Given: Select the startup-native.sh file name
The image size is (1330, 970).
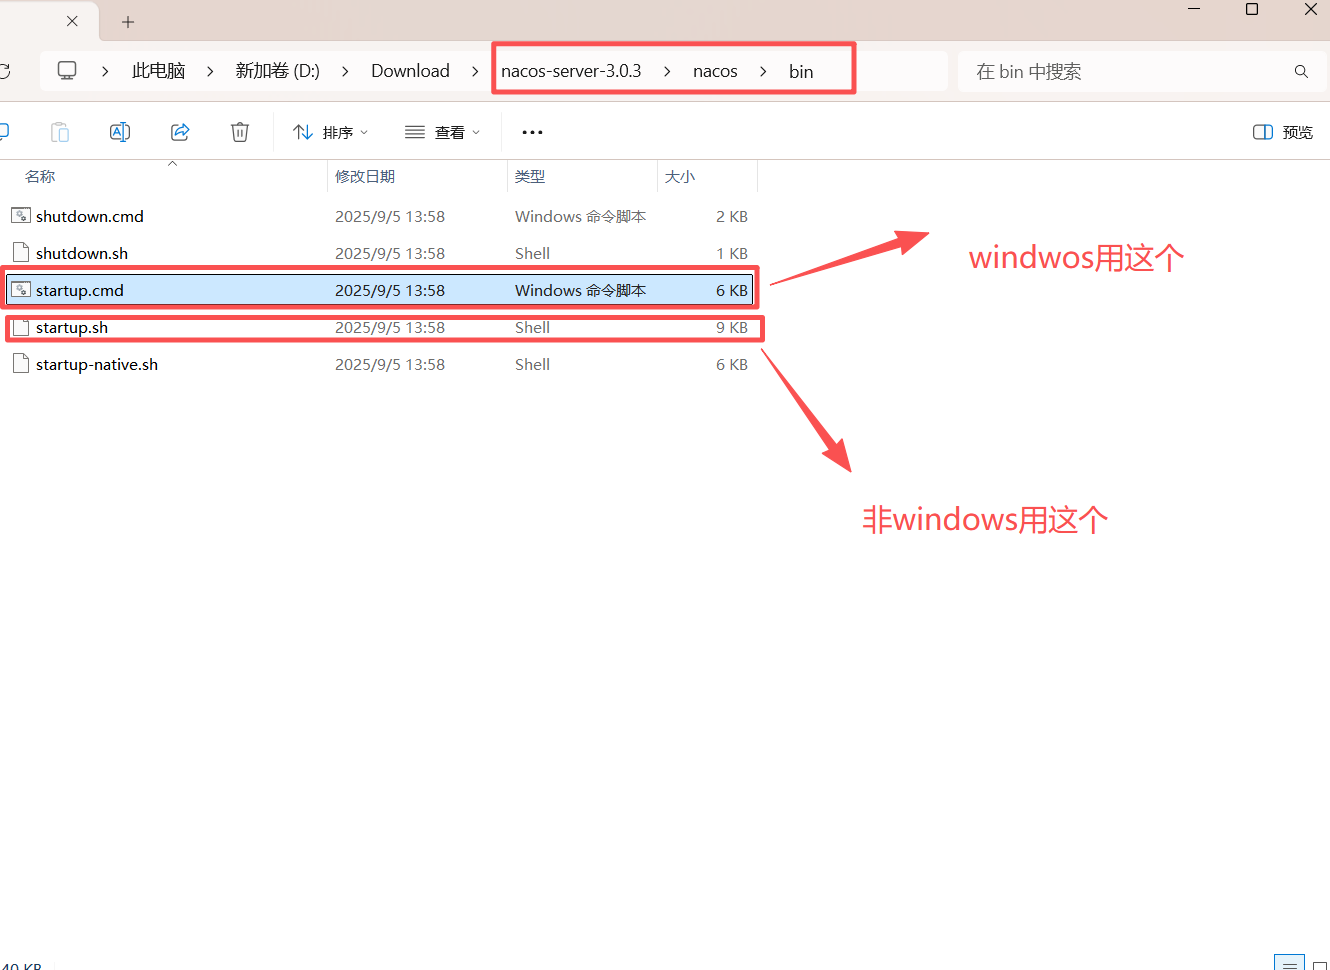Looking at the screenshot, I should 97,364.
